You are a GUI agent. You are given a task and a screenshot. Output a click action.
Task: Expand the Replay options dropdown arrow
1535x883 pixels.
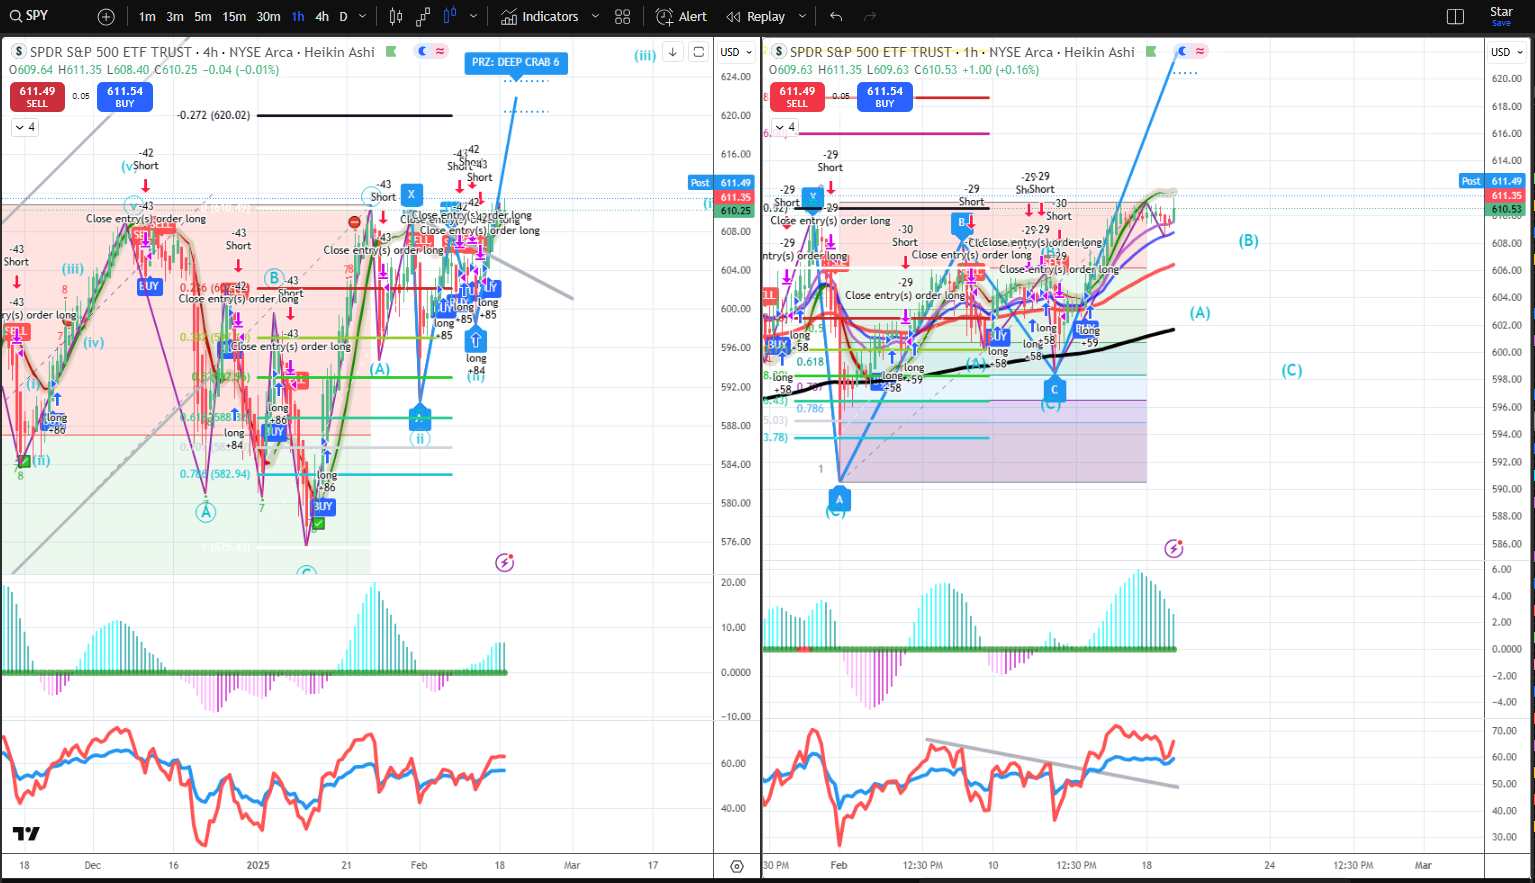[x=802, y=17]
